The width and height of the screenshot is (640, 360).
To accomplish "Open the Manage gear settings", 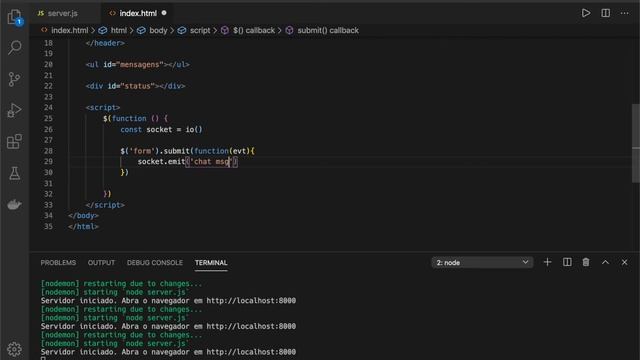I will coord(15,349).
